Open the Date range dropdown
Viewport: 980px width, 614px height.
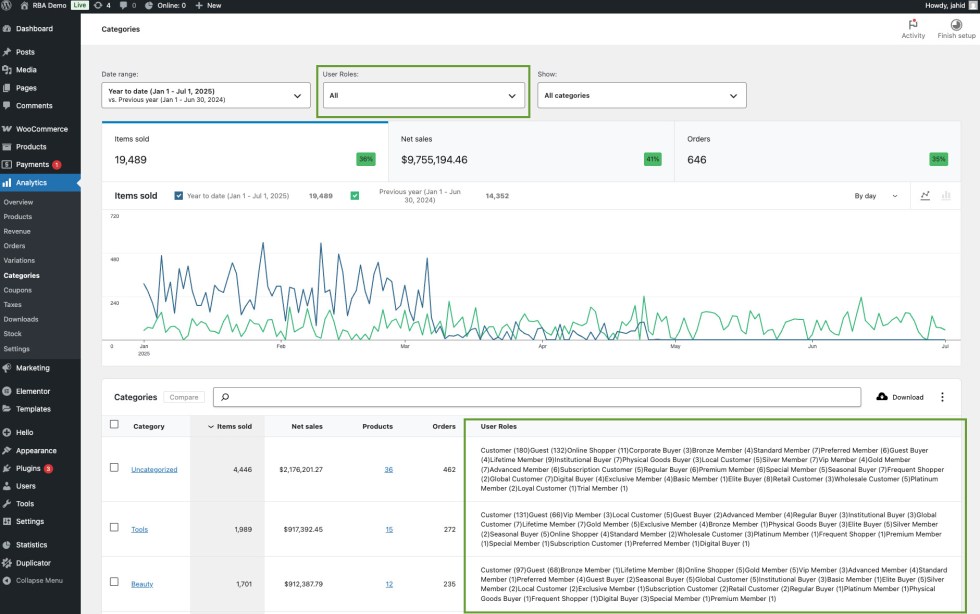[x=206, y=95]
